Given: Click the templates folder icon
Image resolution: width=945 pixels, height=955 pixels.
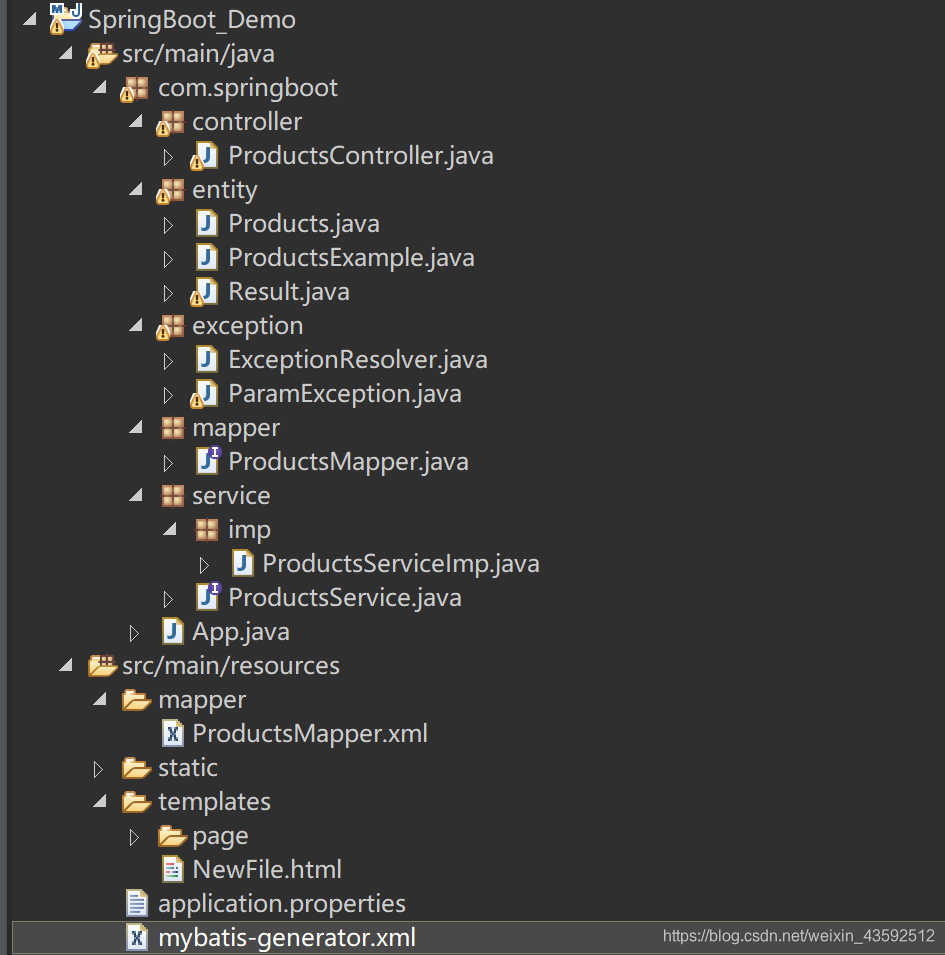Looking at the screenshot, I should point(136,802).
